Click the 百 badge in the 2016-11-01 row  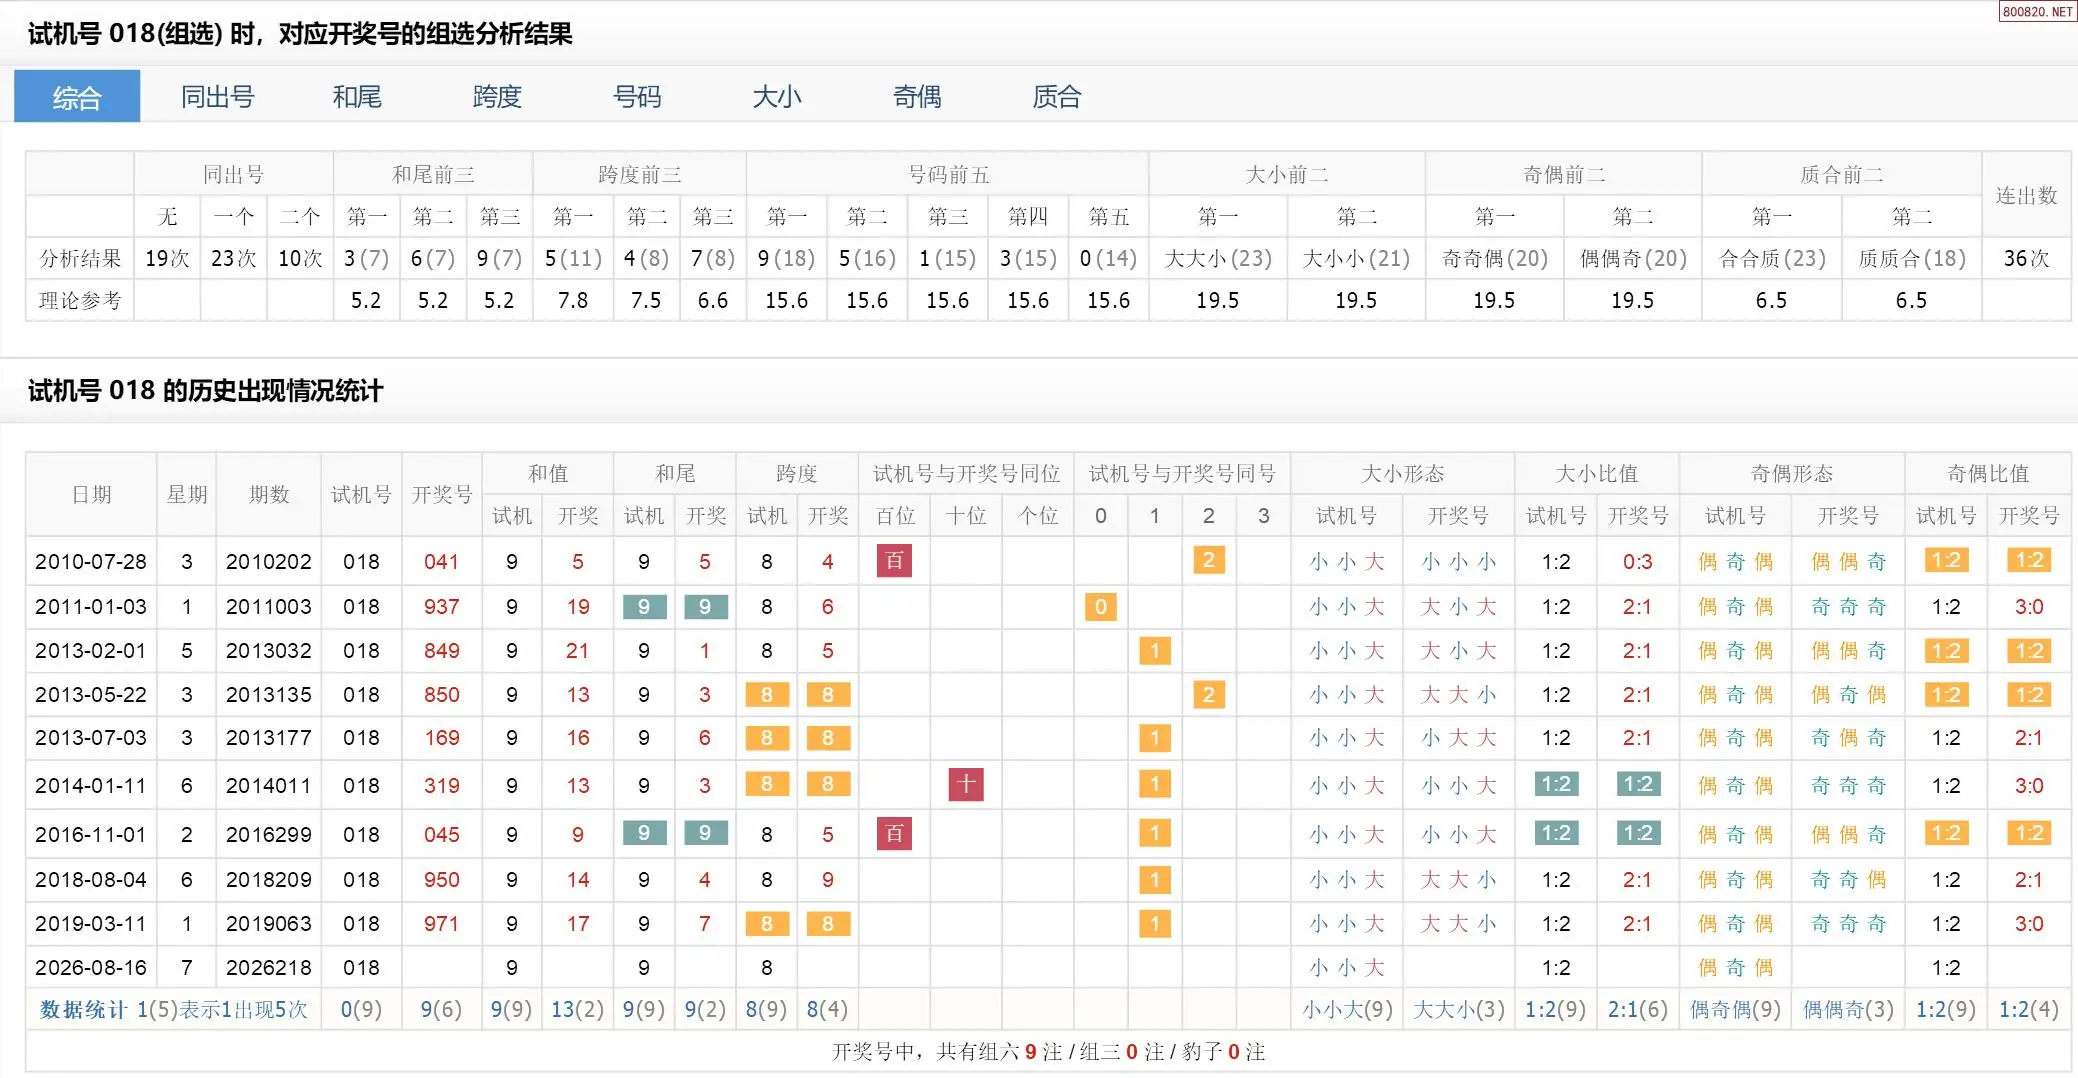pyautogui.click(x=894, y=834)
